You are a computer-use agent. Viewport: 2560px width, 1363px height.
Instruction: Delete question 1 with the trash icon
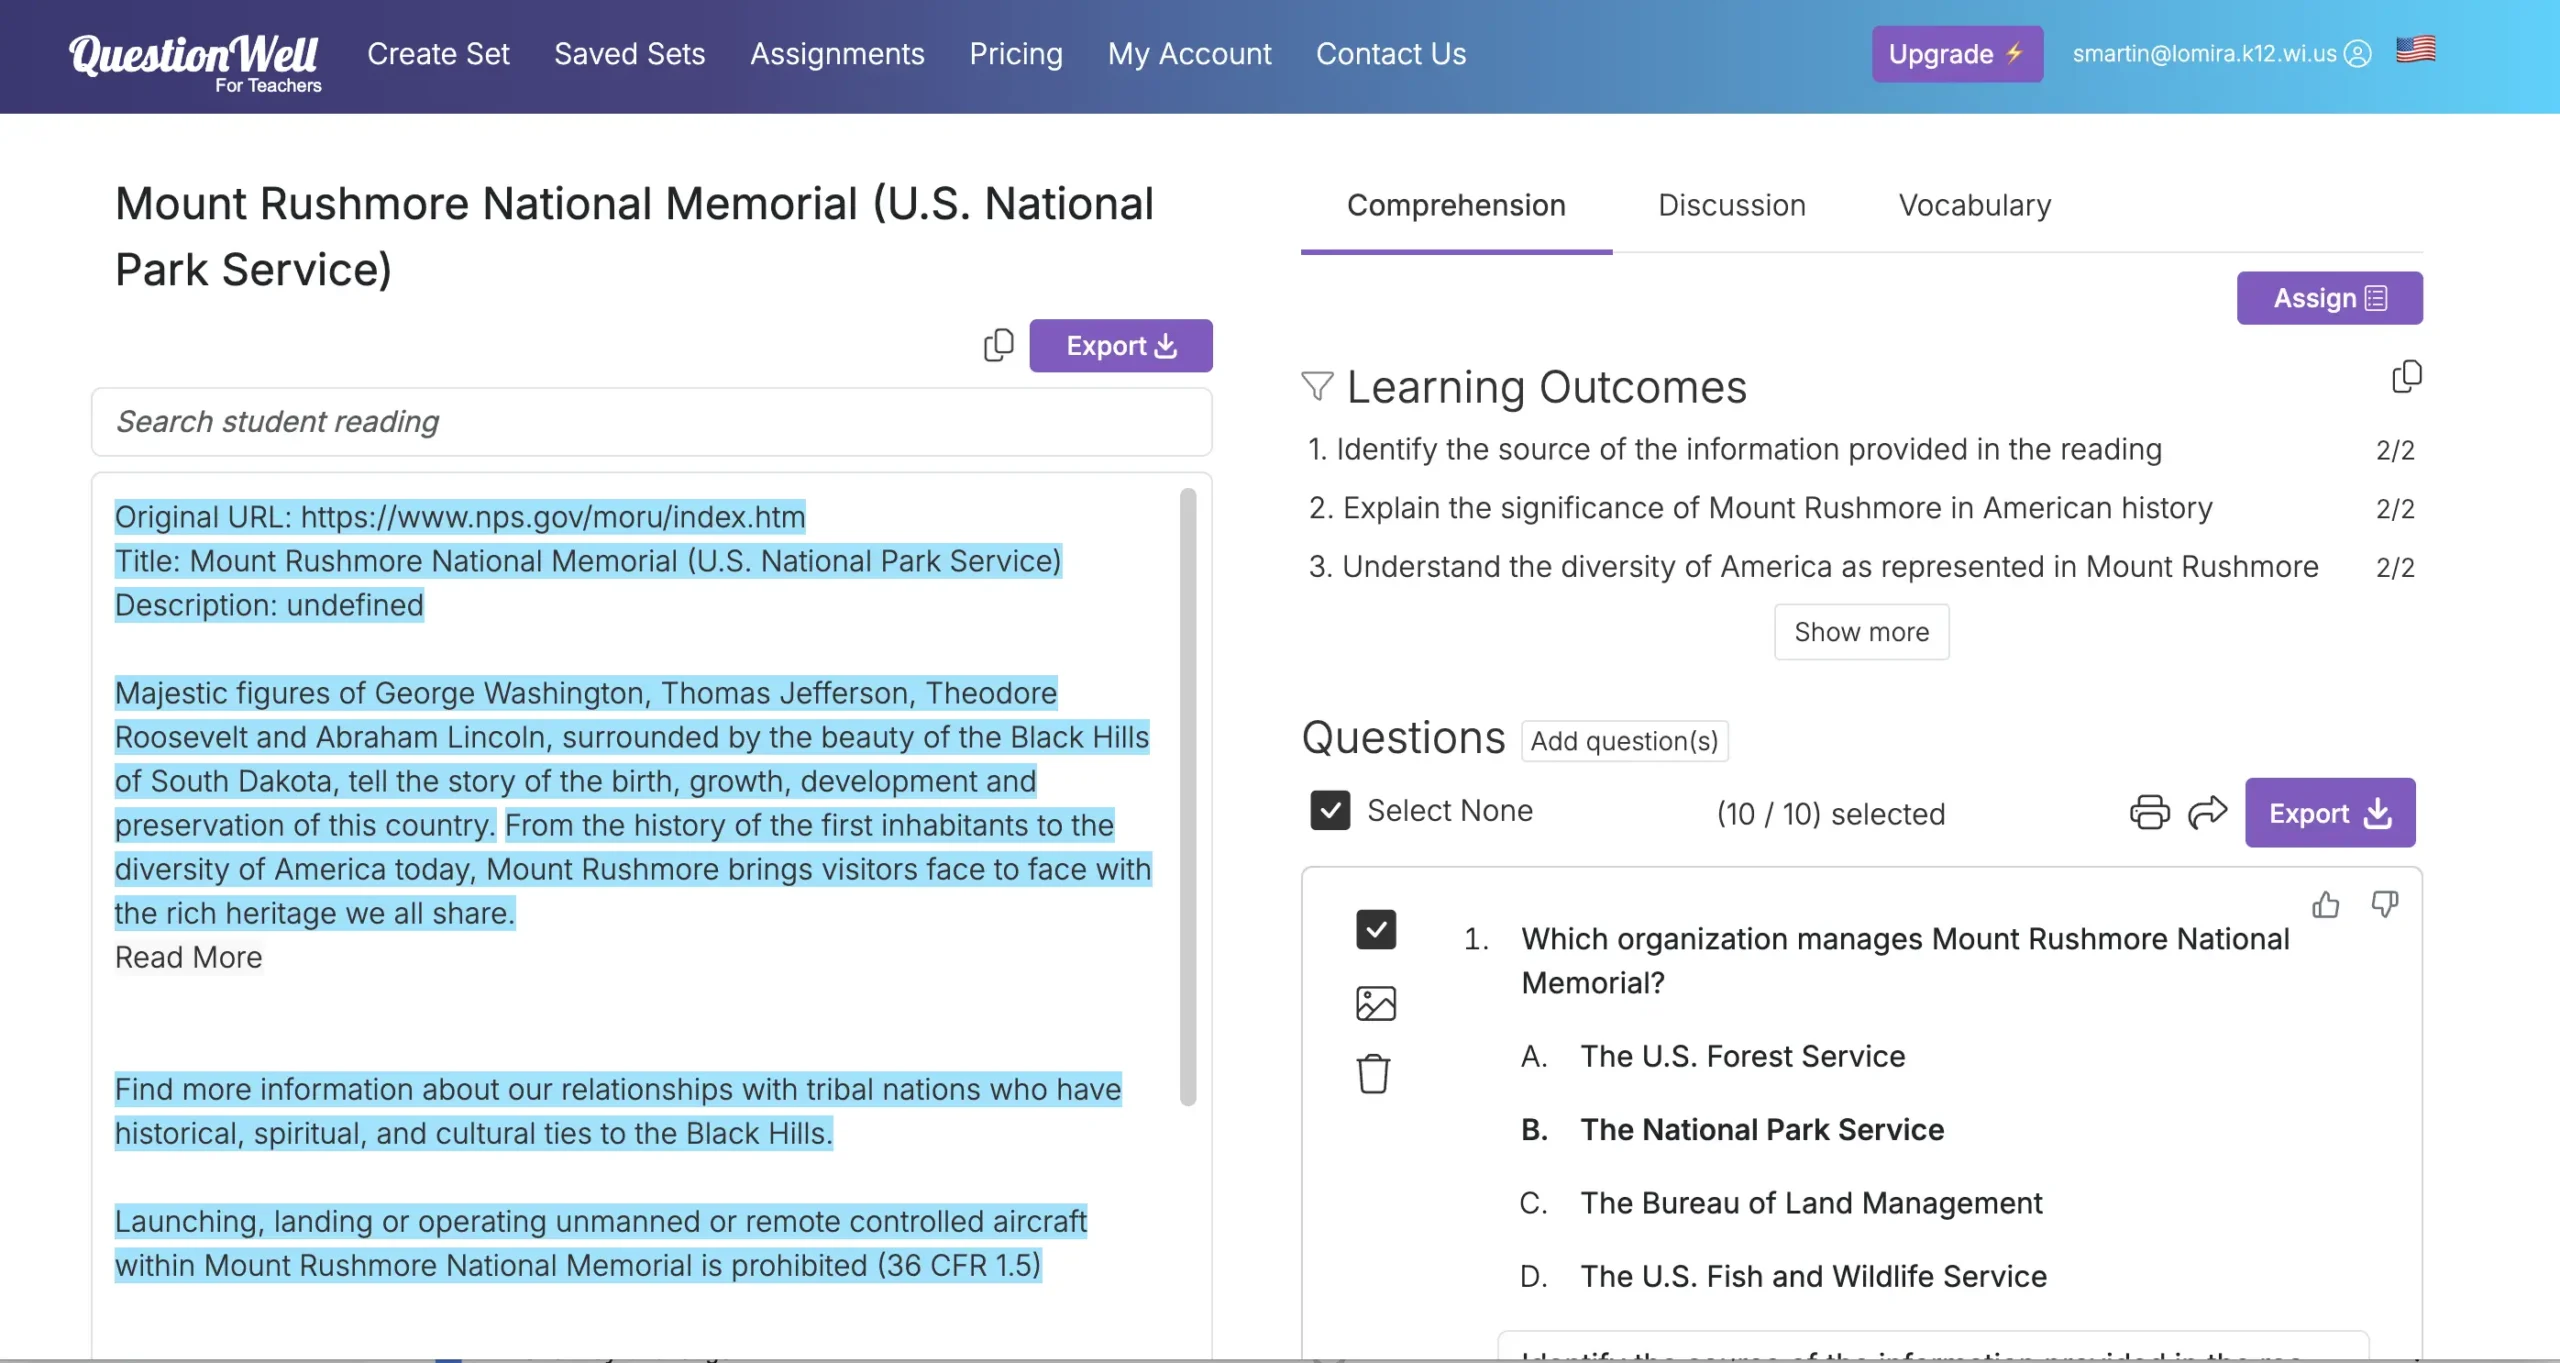click(1373, 1074)
